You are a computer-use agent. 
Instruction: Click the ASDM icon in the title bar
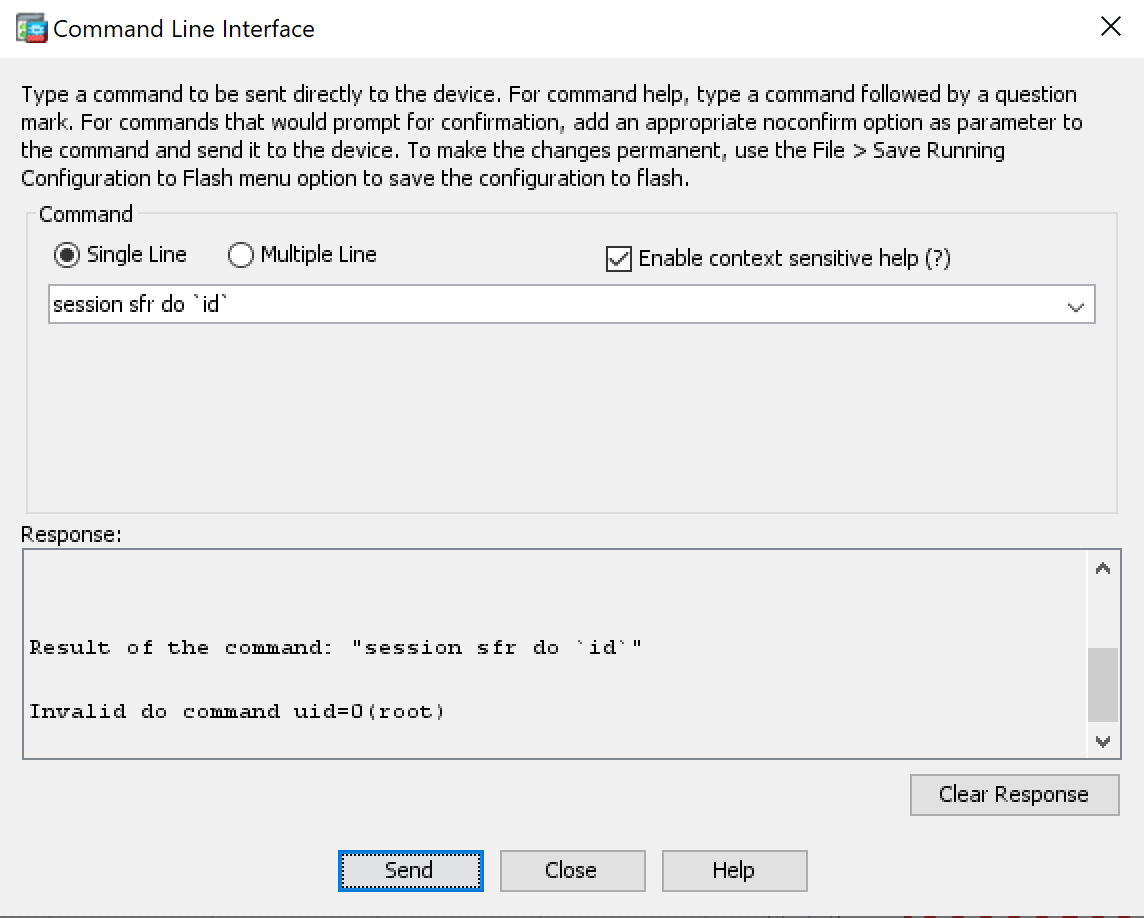[32, 28]
